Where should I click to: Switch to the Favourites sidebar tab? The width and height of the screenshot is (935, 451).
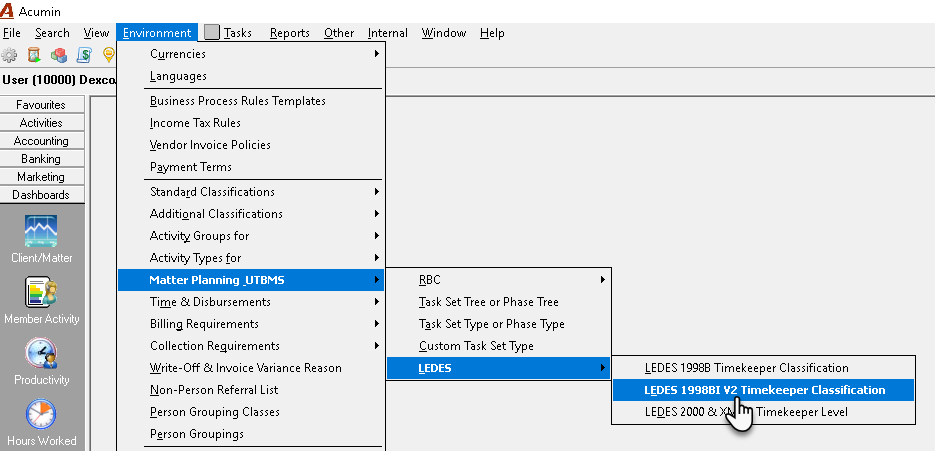41,104
